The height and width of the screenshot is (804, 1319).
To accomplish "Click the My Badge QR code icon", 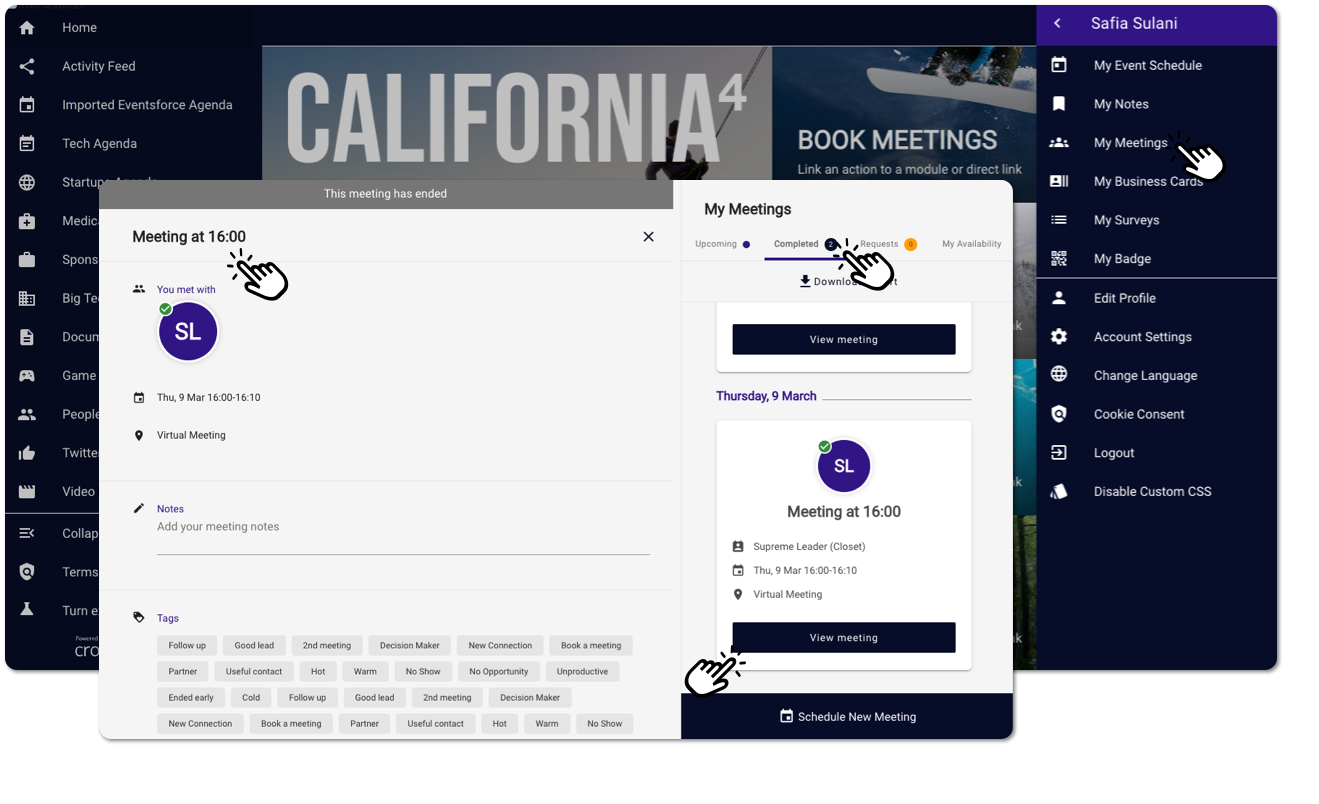I will tap(1059, 259).
